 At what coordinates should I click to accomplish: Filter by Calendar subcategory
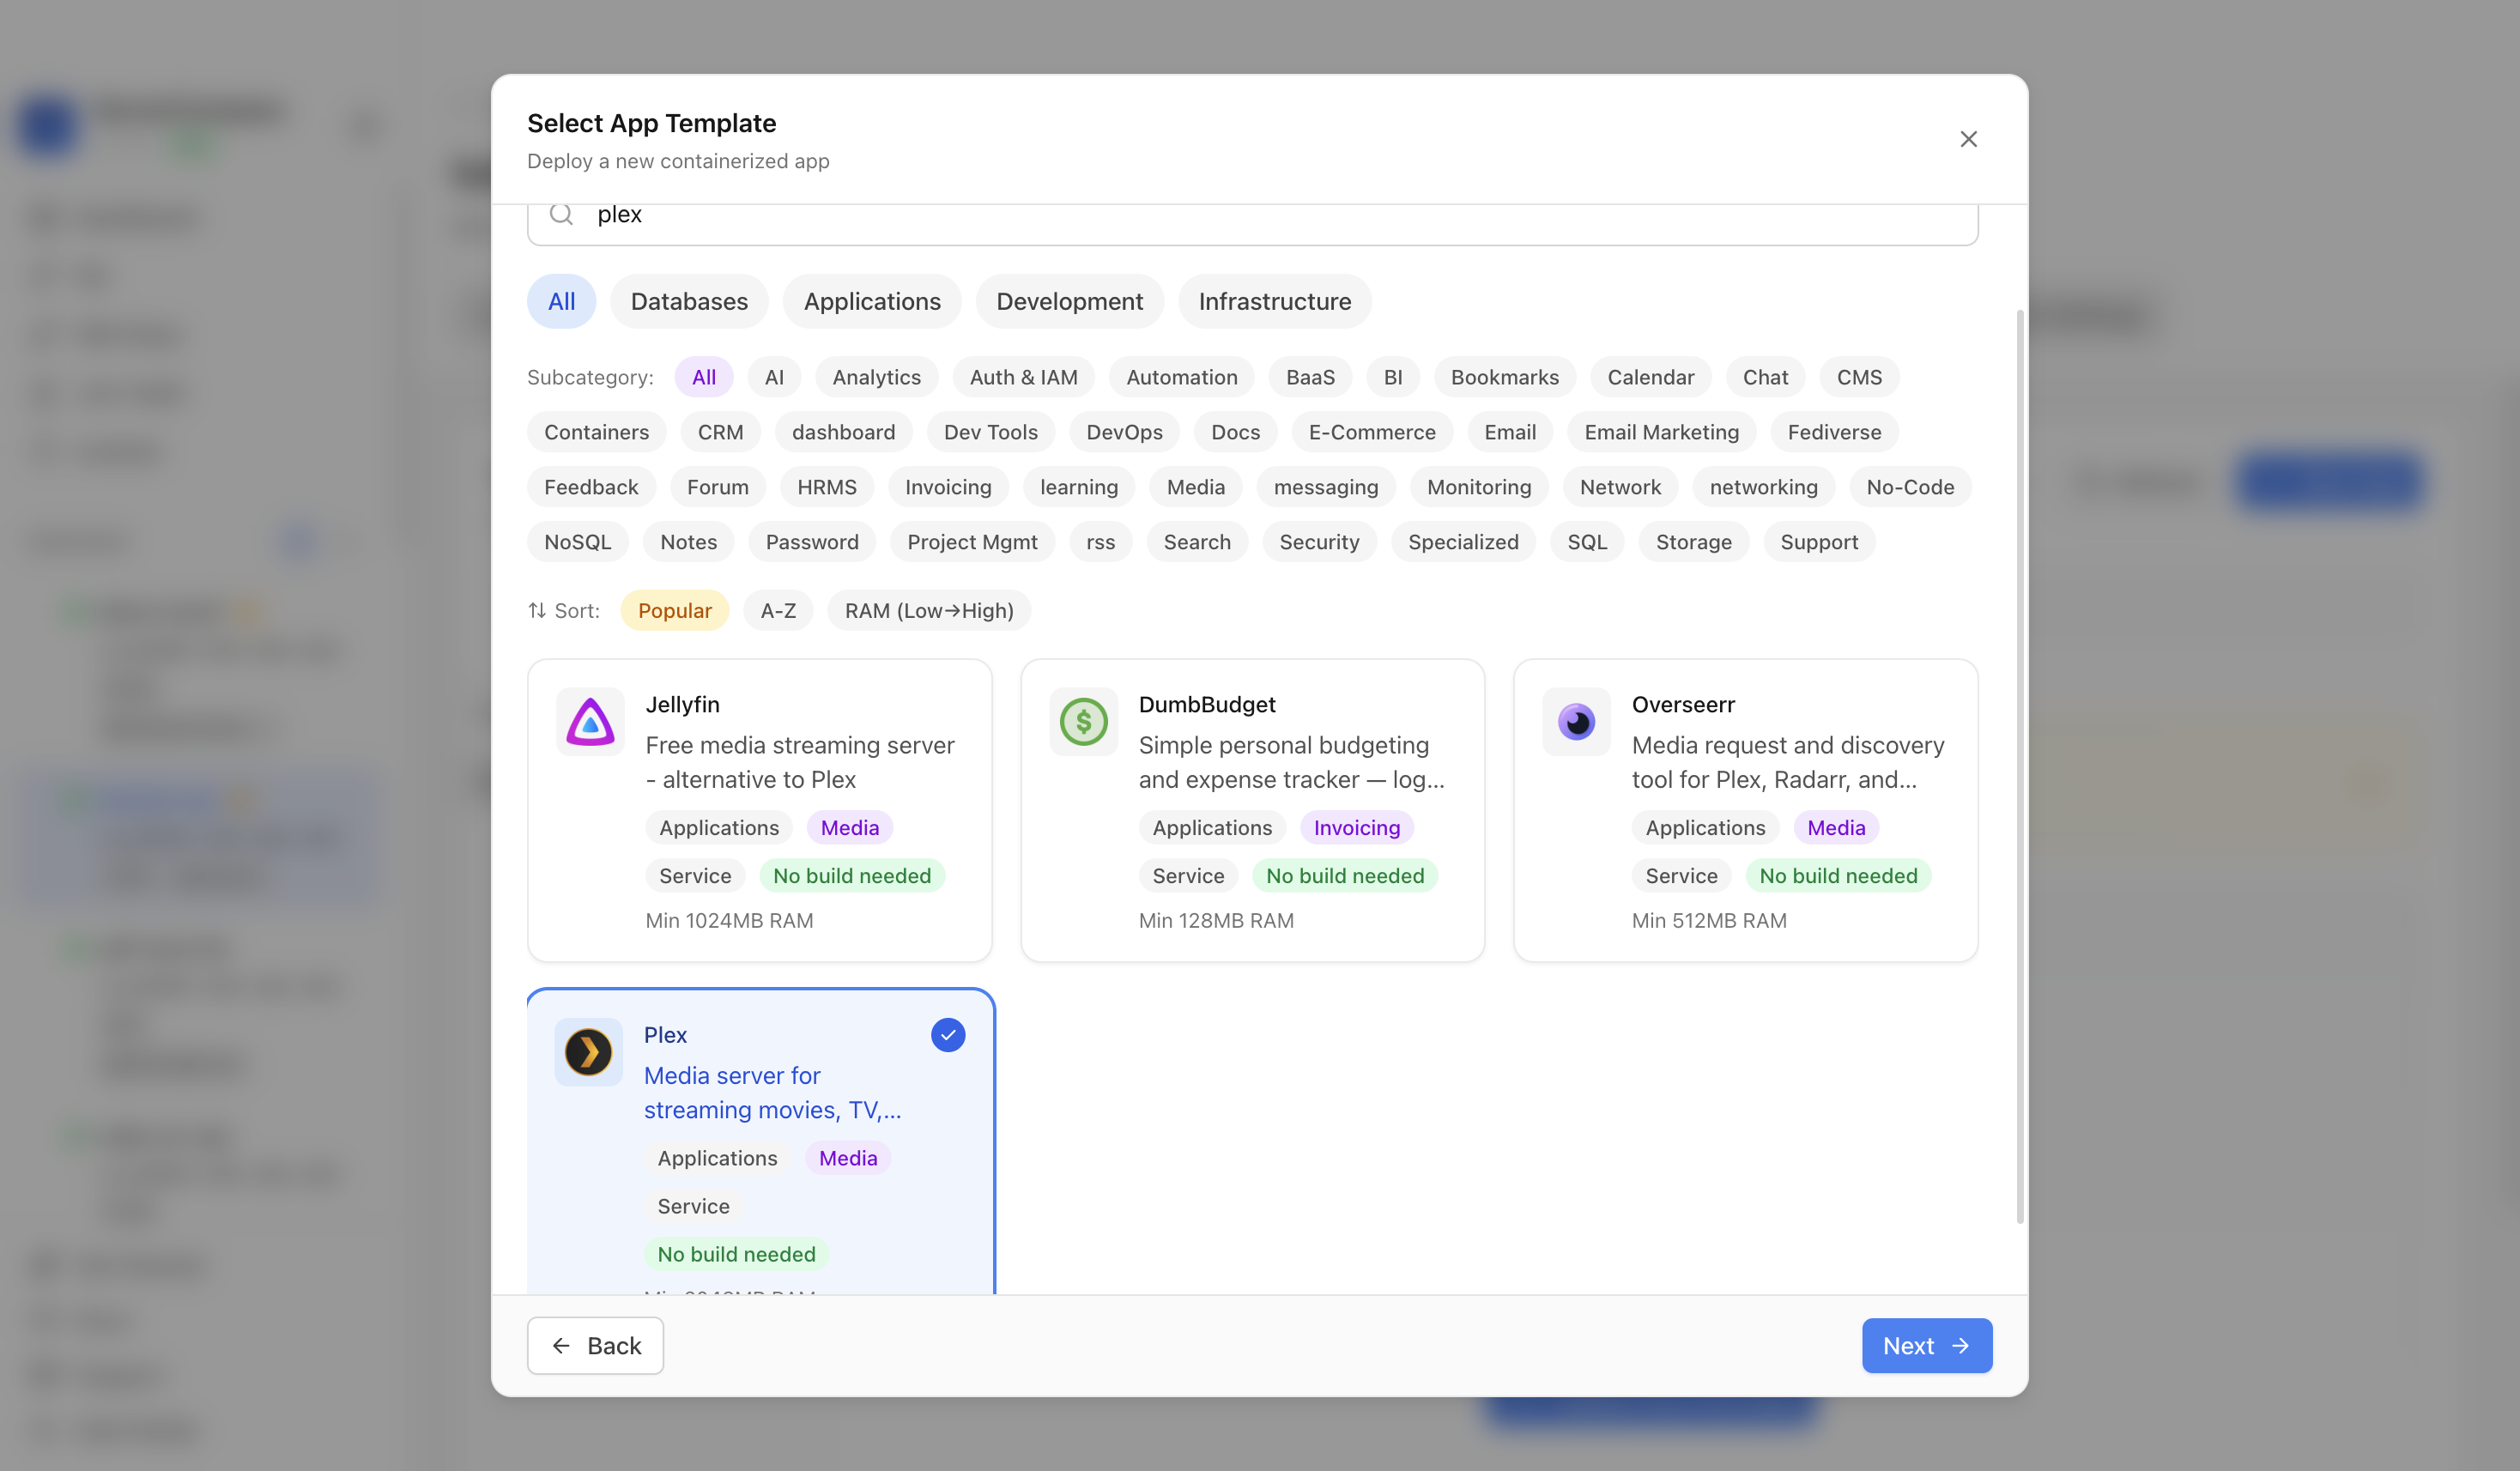1651,377
